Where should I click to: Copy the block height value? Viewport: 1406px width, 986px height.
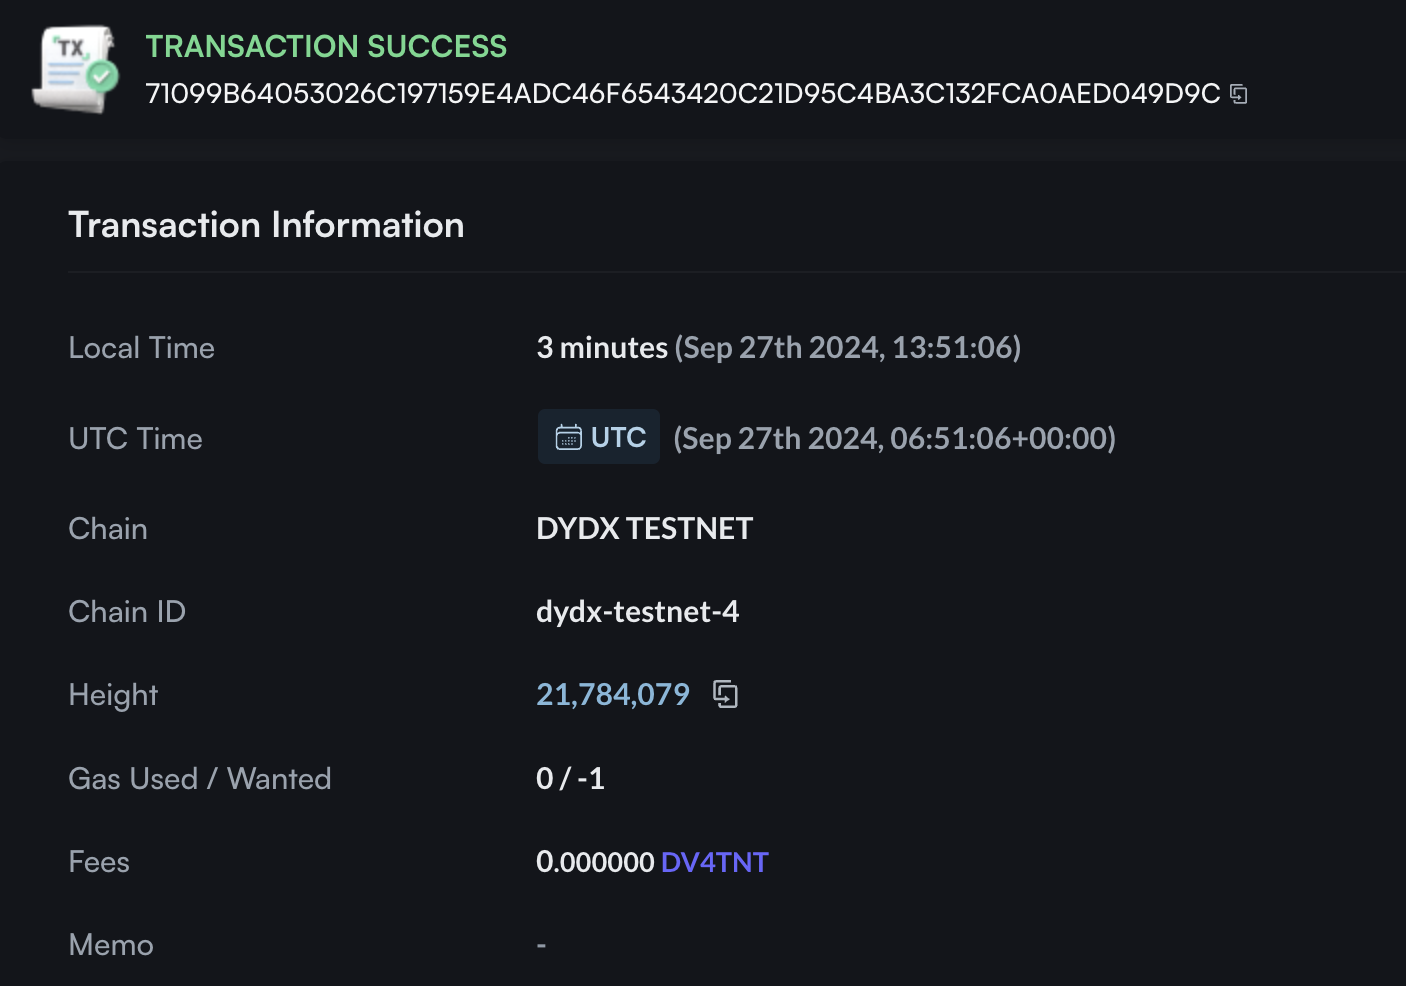(x=725, y=694)
